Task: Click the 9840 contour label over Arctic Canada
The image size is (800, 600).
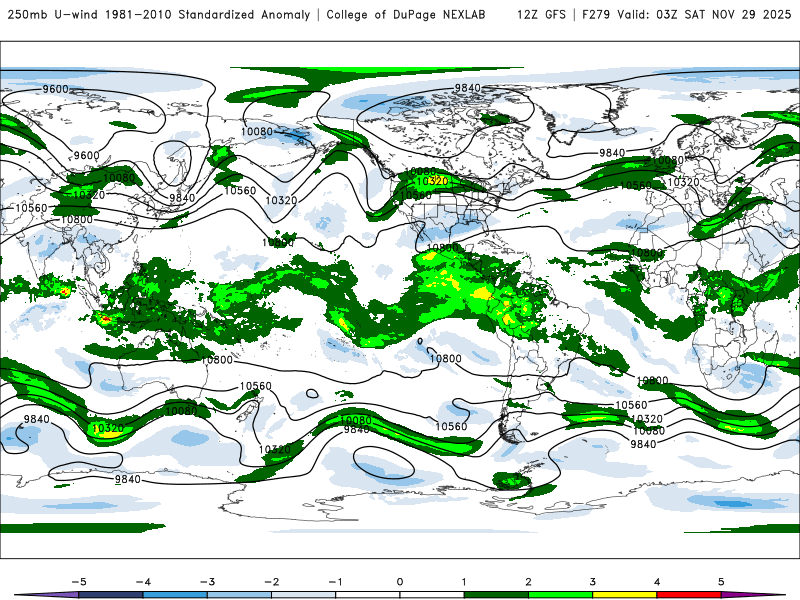Action: pos(467,88)
